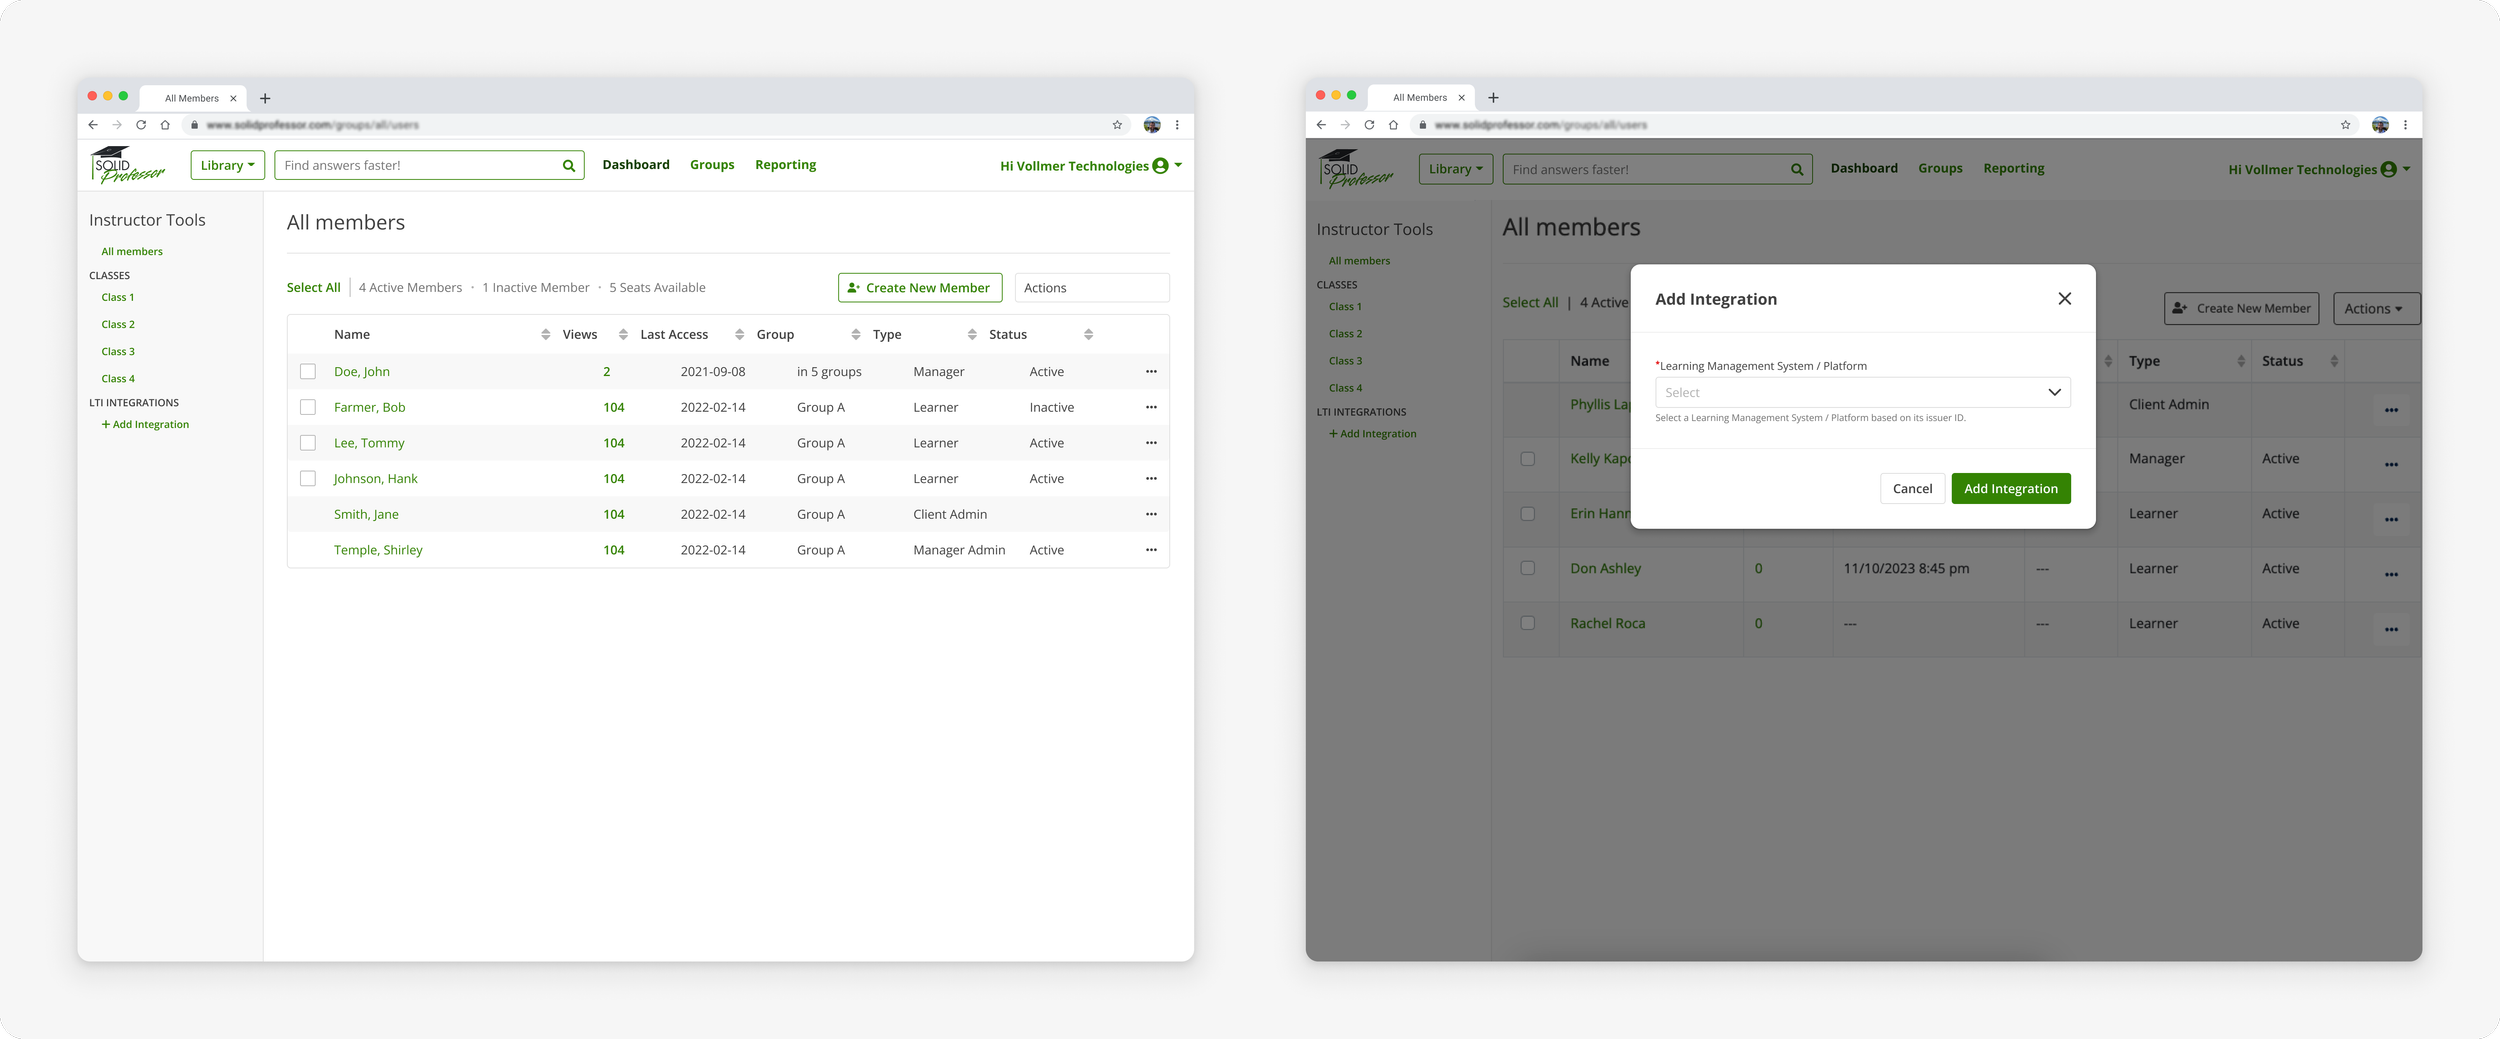2500x1039 pixels.
Task: Click reload icon in right browser window
Action: [1369, 125]
